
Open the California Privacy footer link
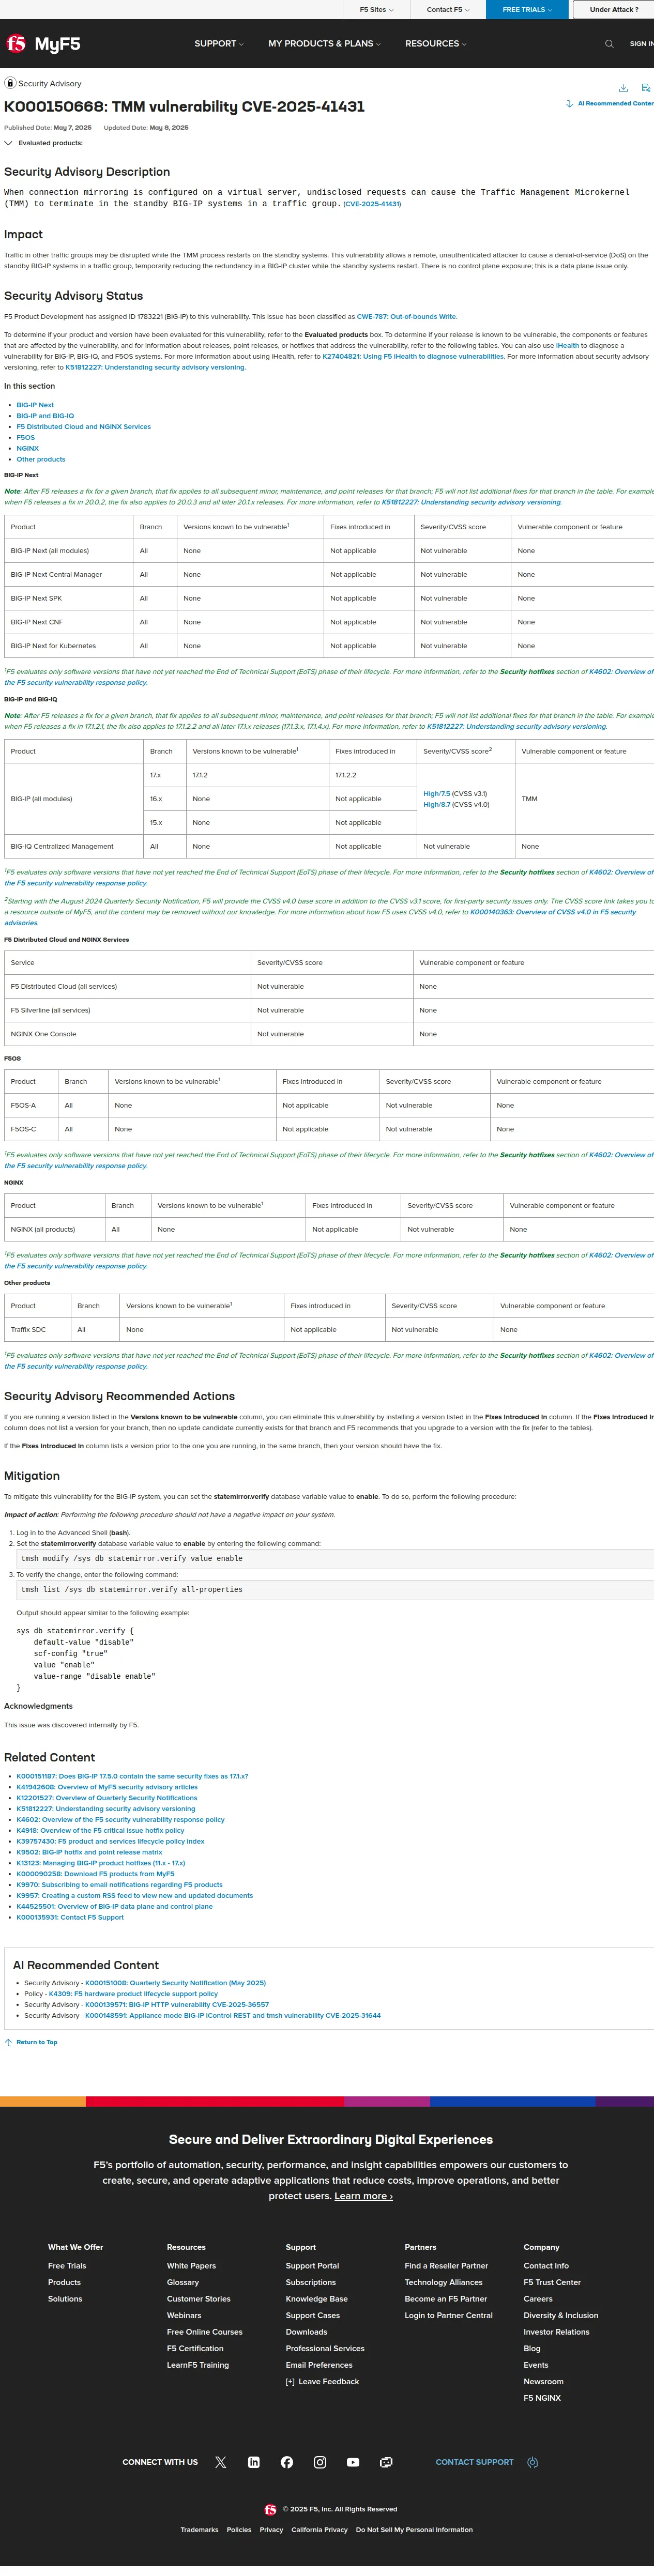(x=319, y=2530)
